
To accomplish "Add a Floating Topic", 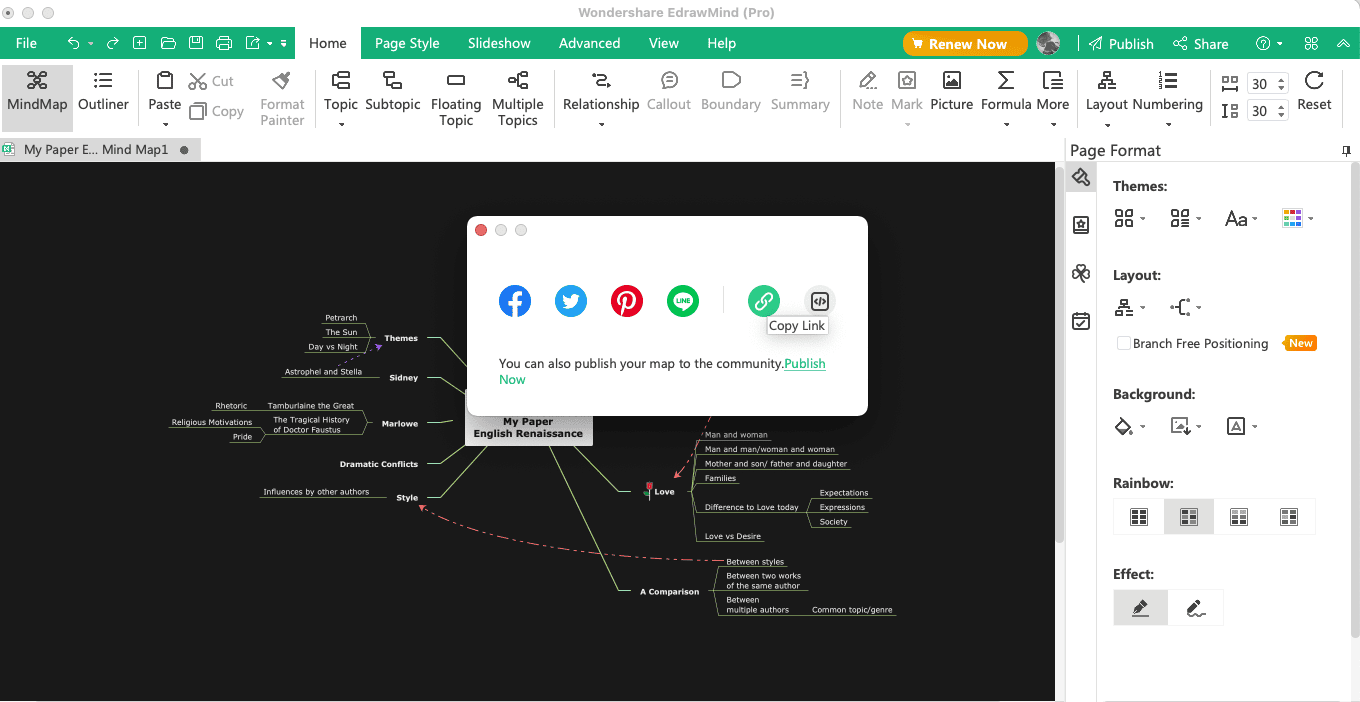I will pos(456,98).
